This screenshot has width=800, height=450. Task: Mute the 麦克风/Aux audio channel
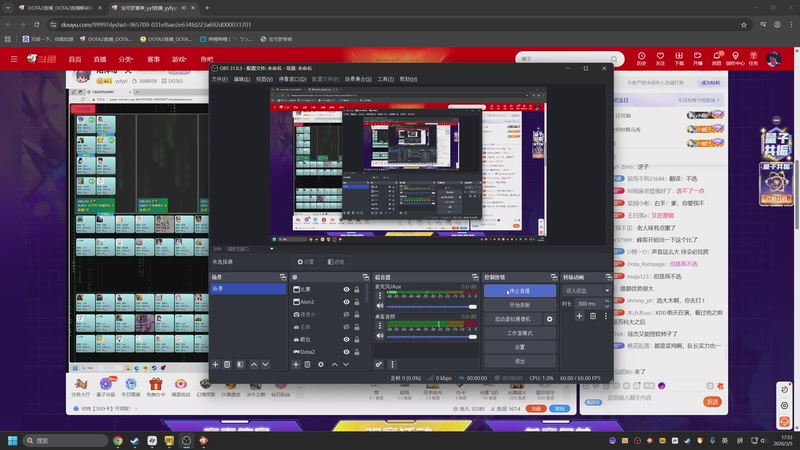[x=380, y=306]
